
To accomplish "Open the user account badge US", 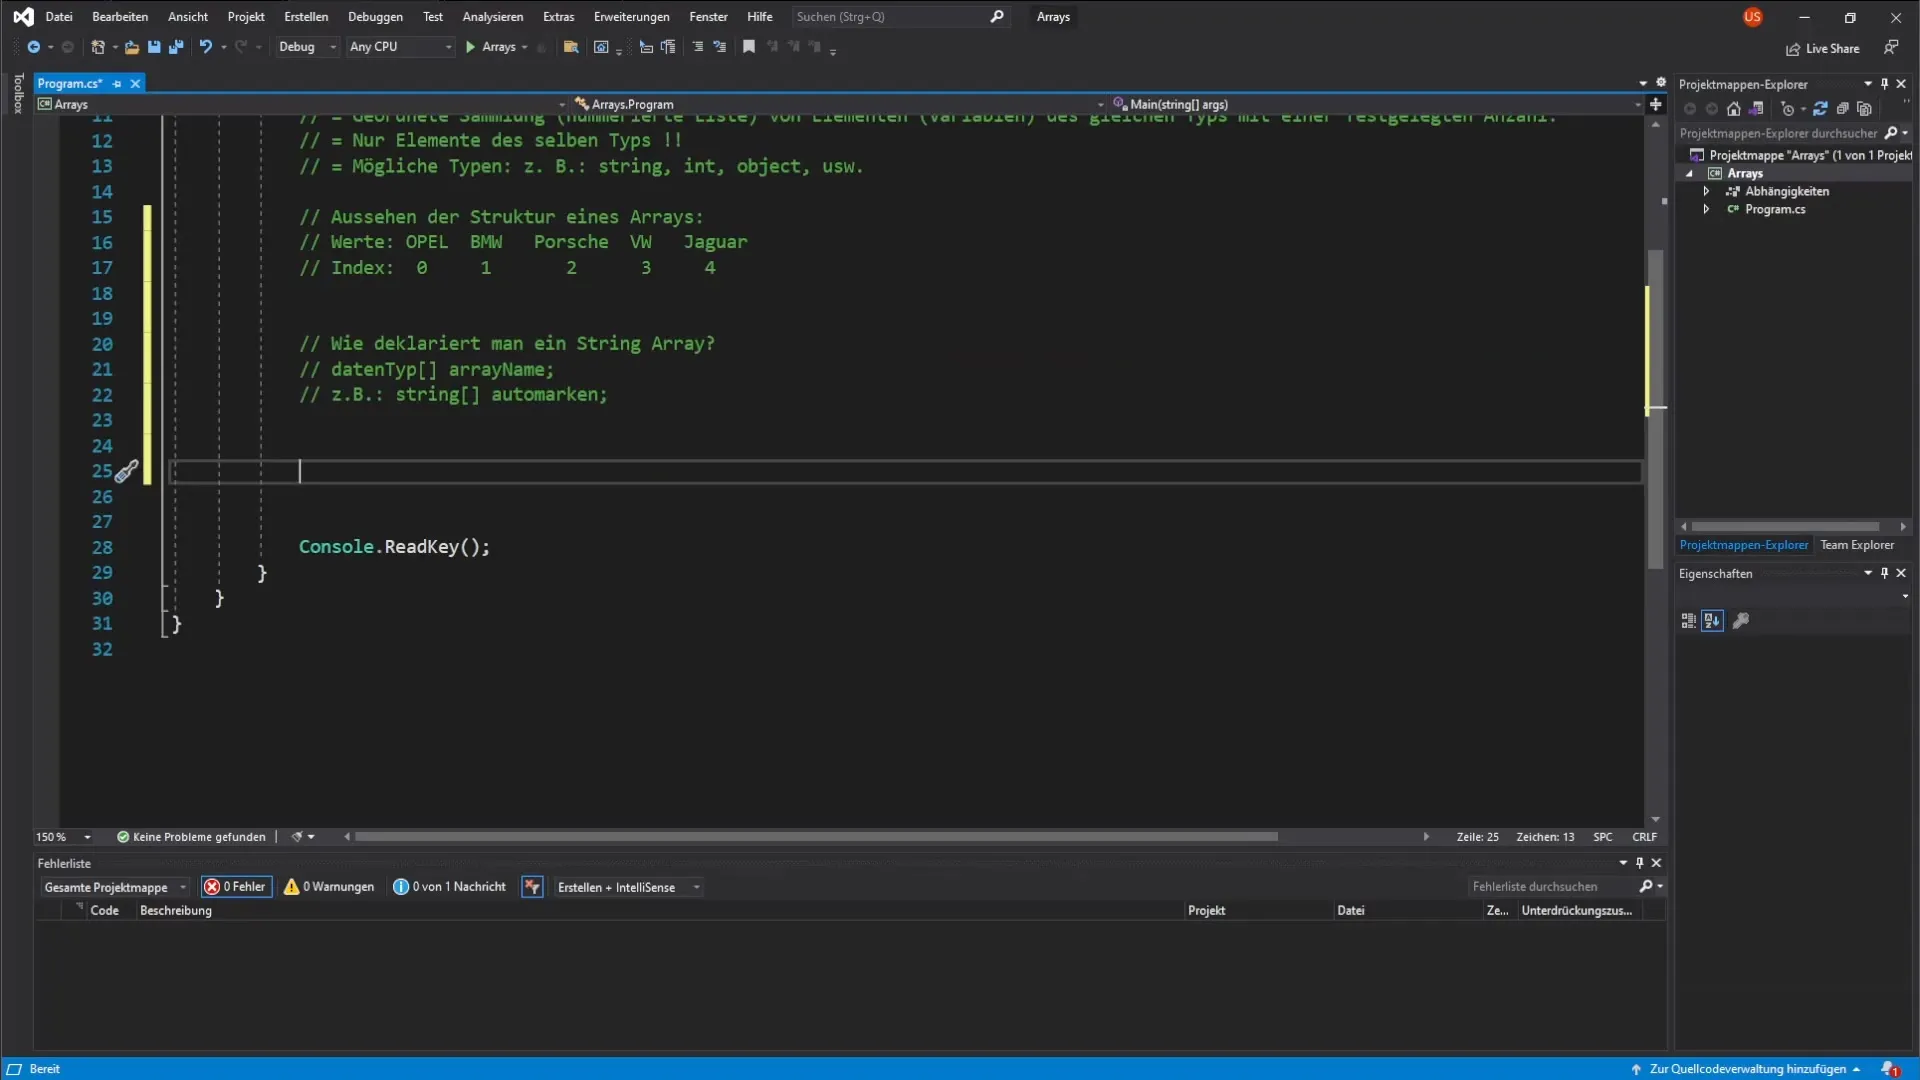I will [x=1752, y=17].
